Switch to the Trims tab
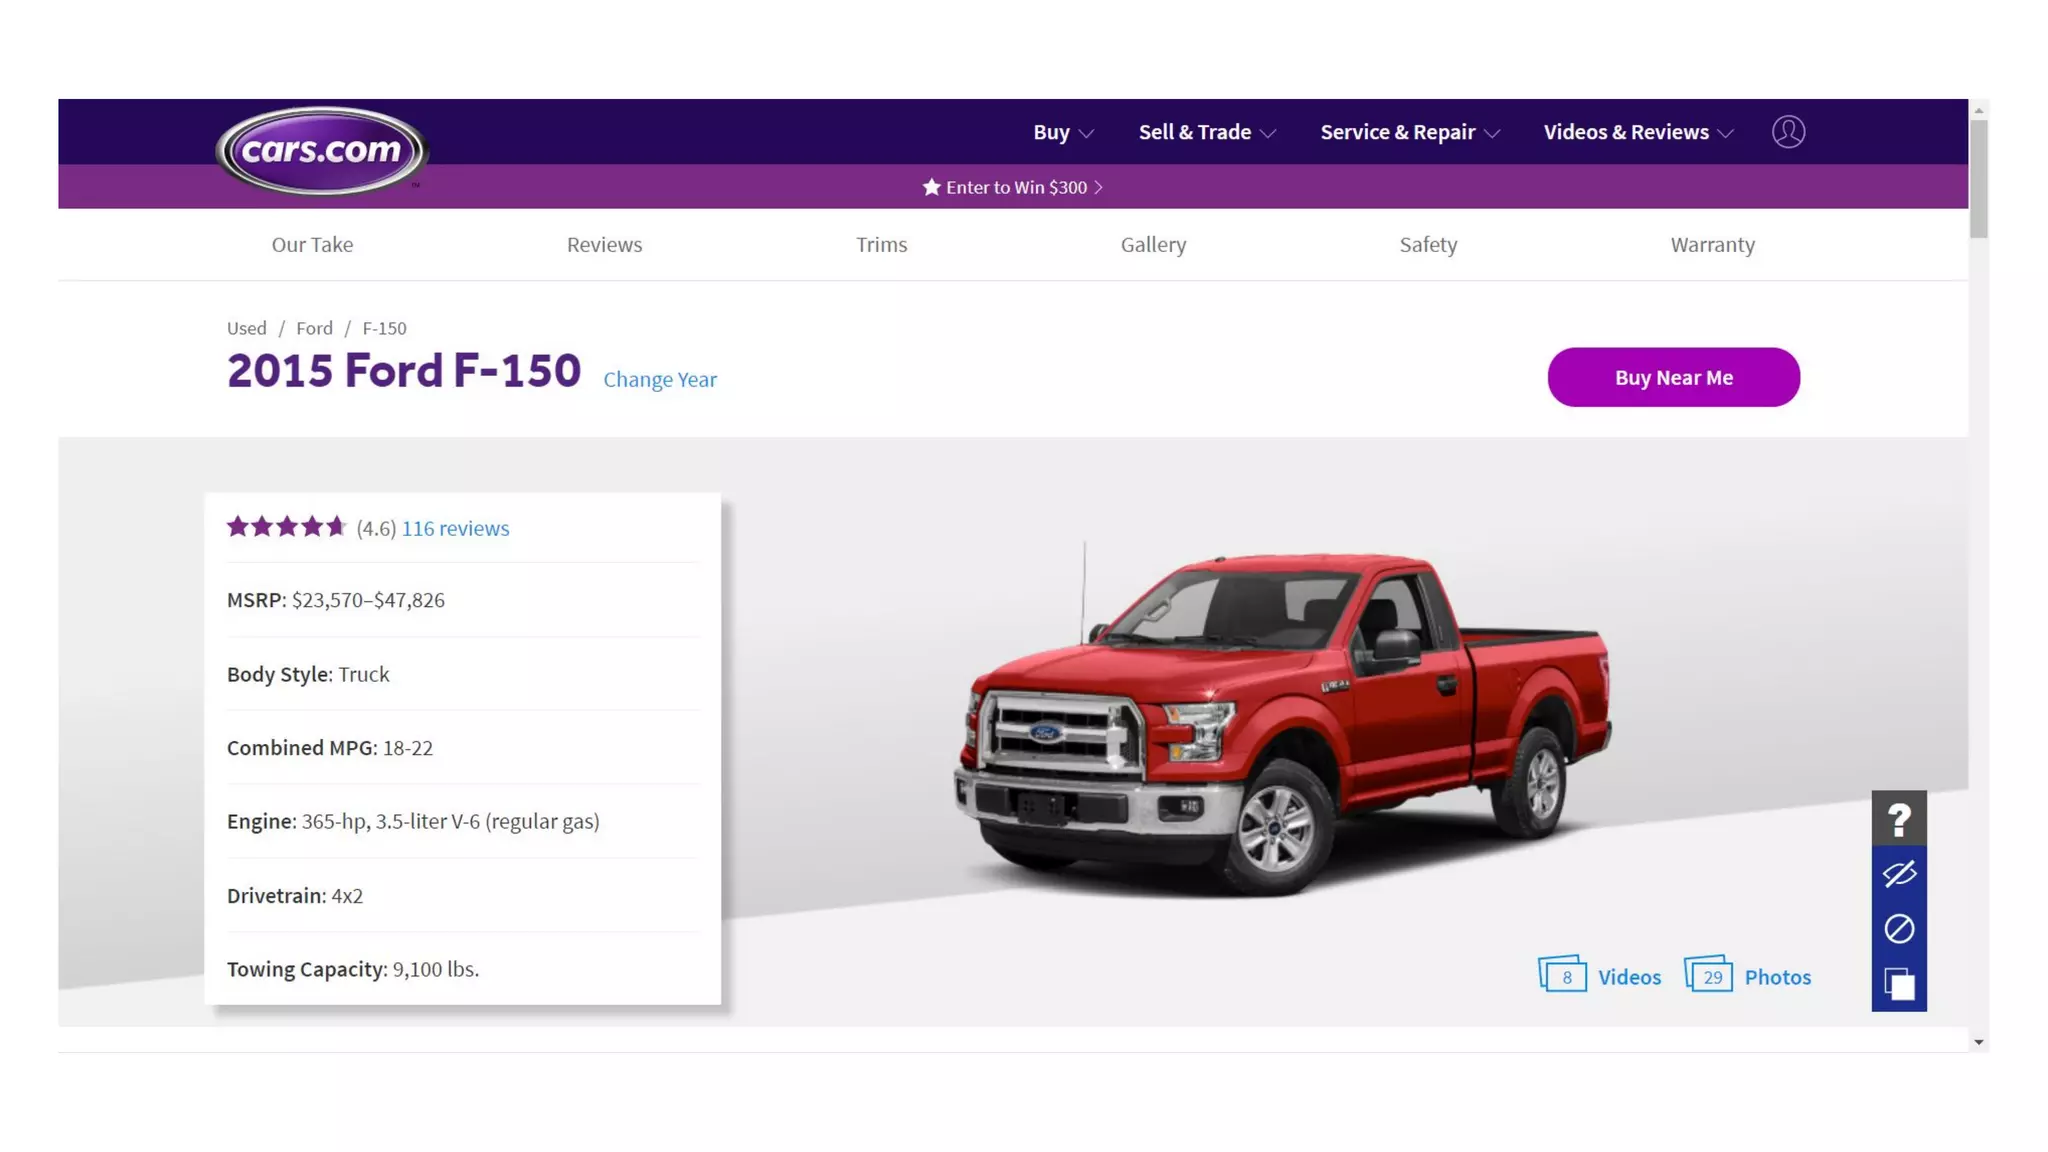 [x=881, y=245]
